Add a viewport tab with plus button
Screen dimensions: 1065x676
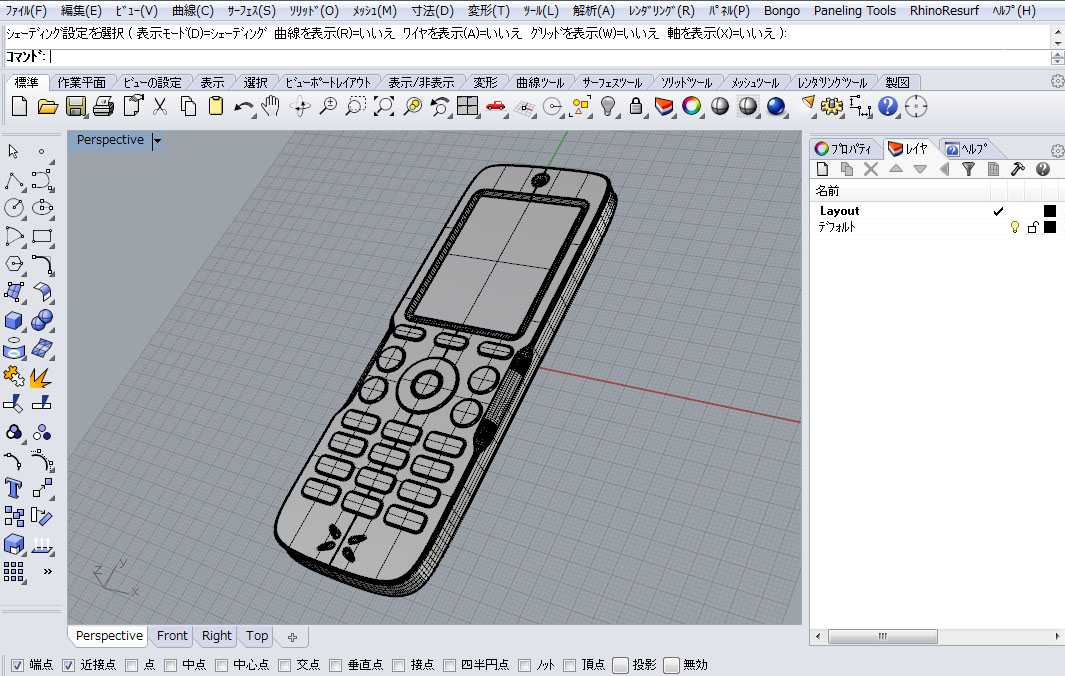292,637
